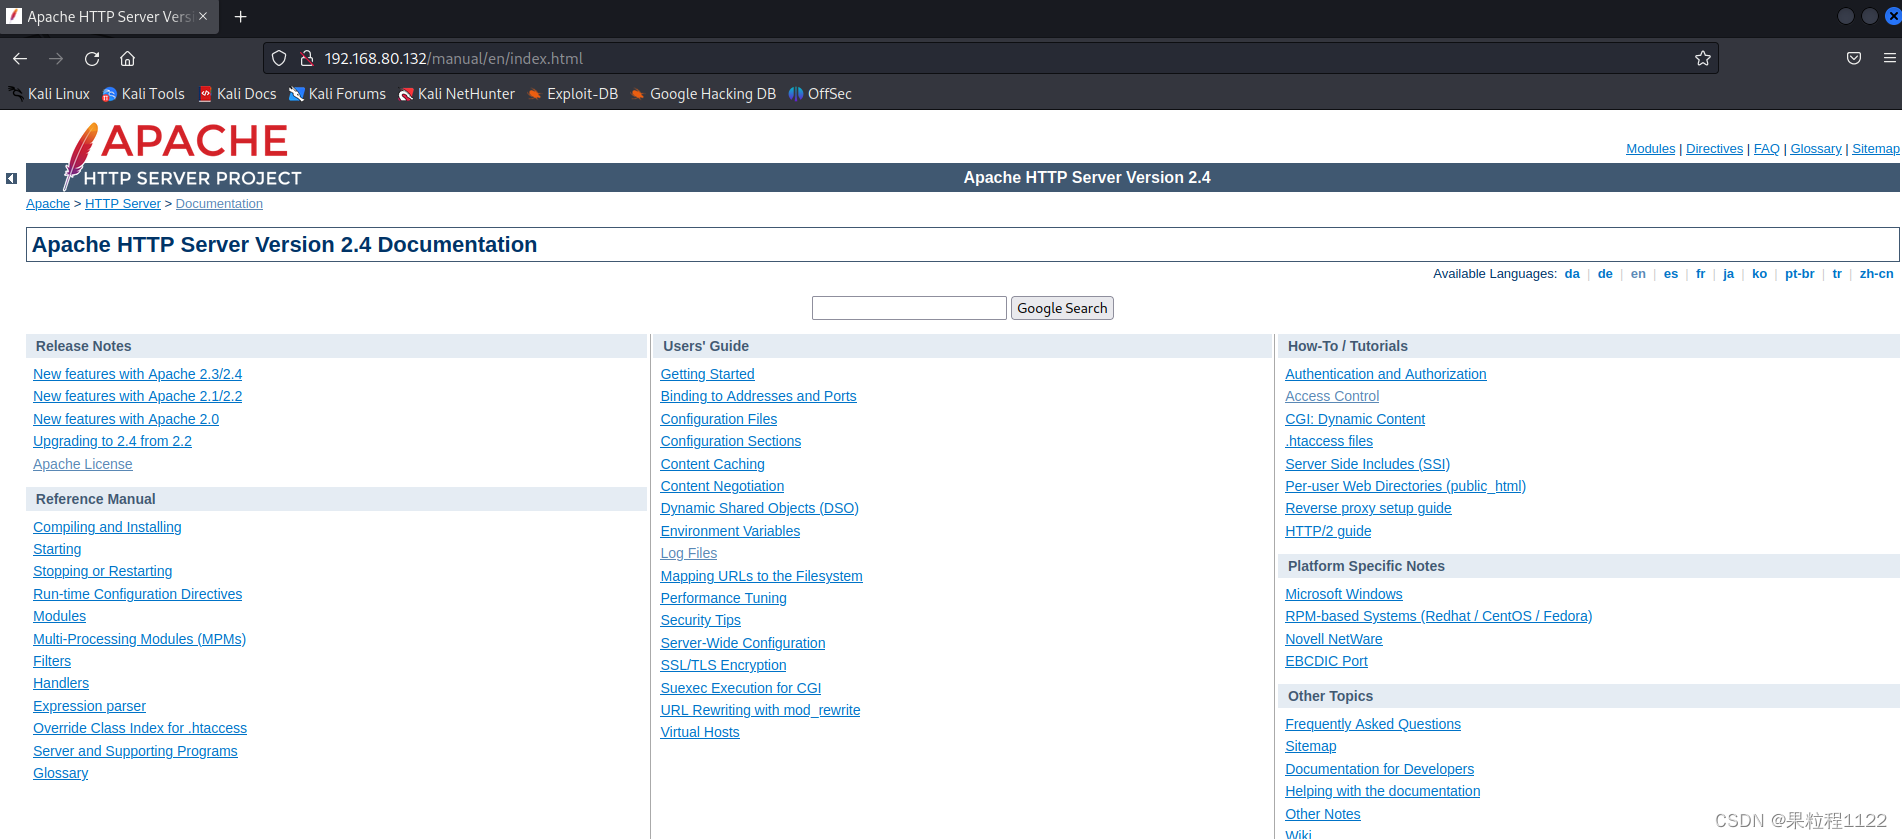Open Binding to Addresses and Ports
1902x839 pixels.
click(x=758, y=396)
